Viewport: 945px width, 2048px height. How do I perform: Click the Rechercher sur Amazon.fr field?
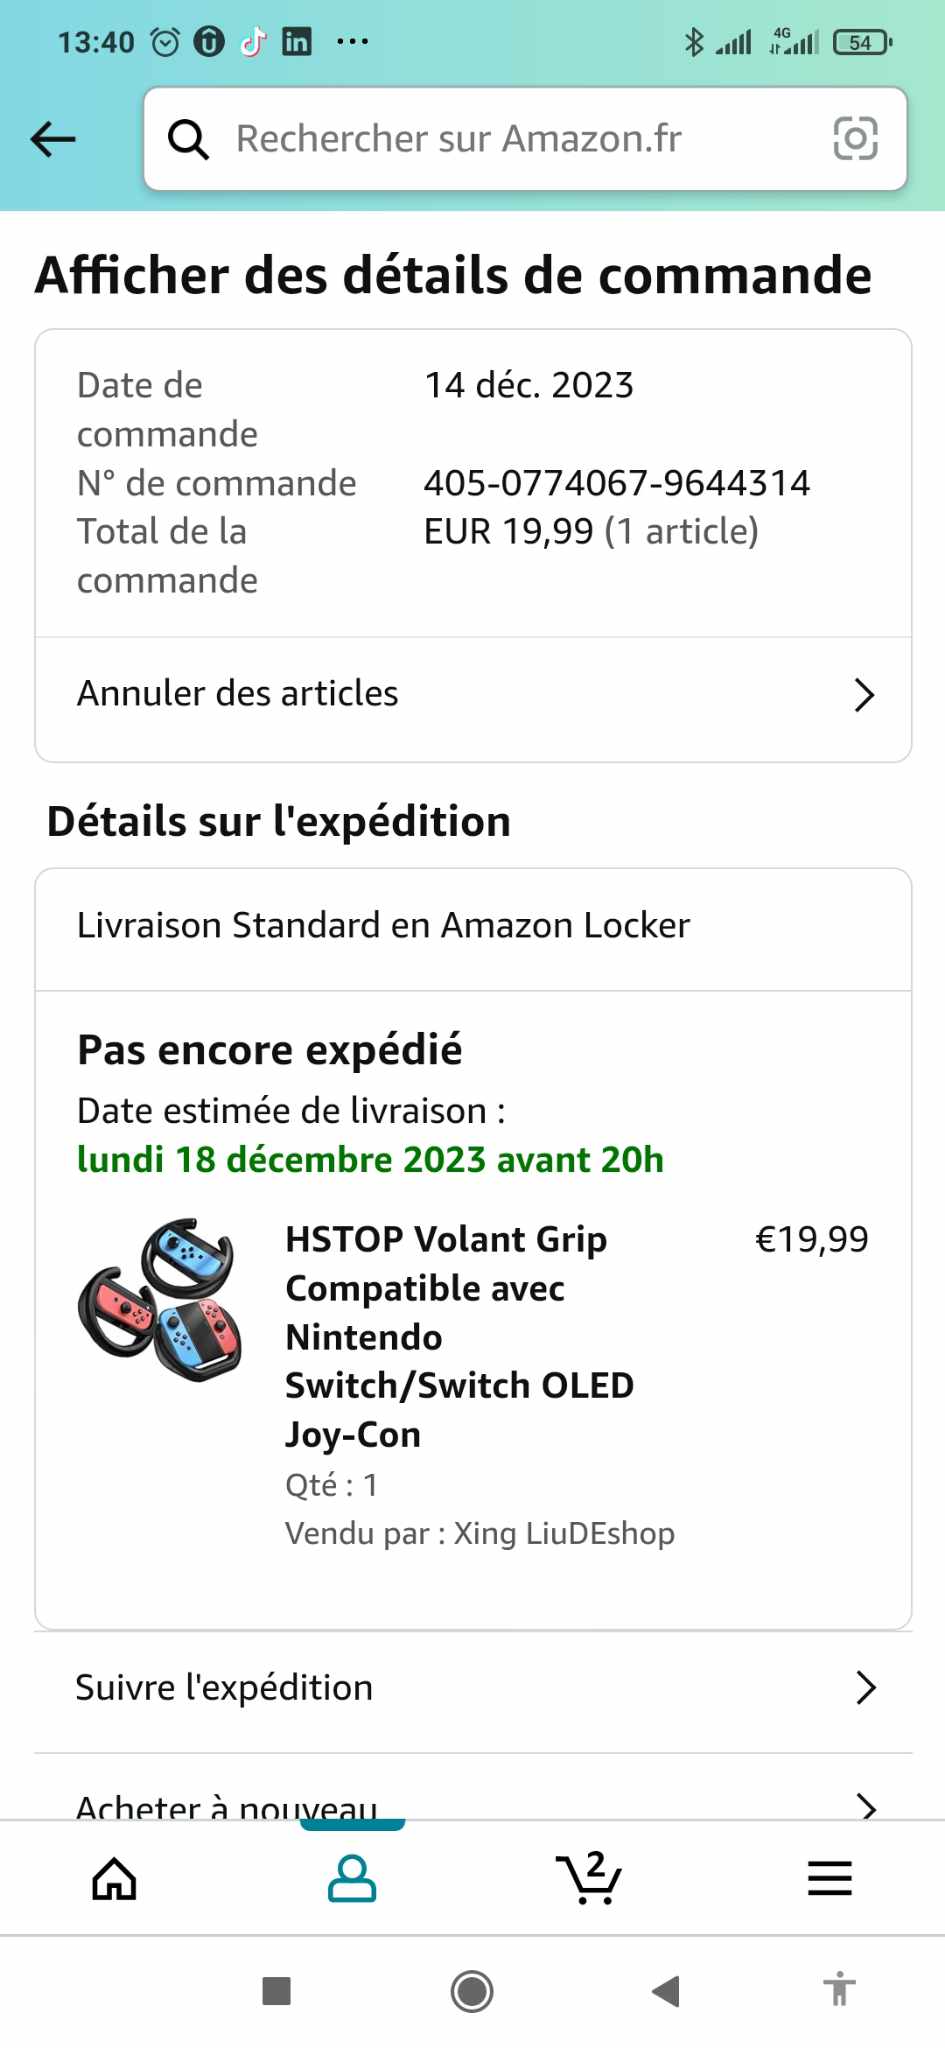pos(500,139)
